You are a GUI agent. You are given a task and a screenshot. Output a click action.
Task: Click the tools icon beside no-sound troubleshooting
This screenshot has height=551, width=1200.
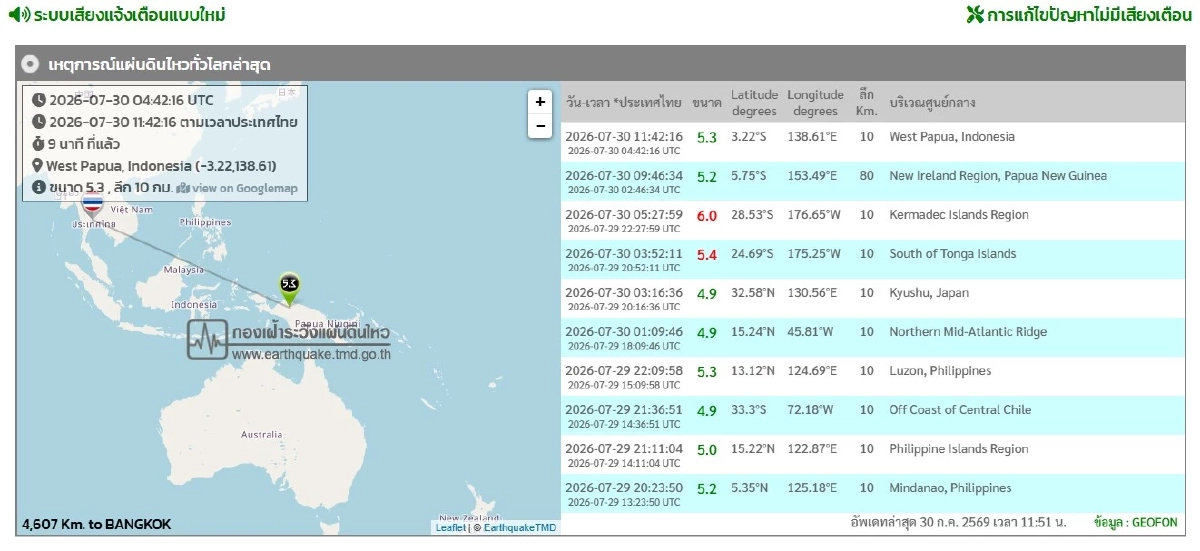(x=975, y=15)
